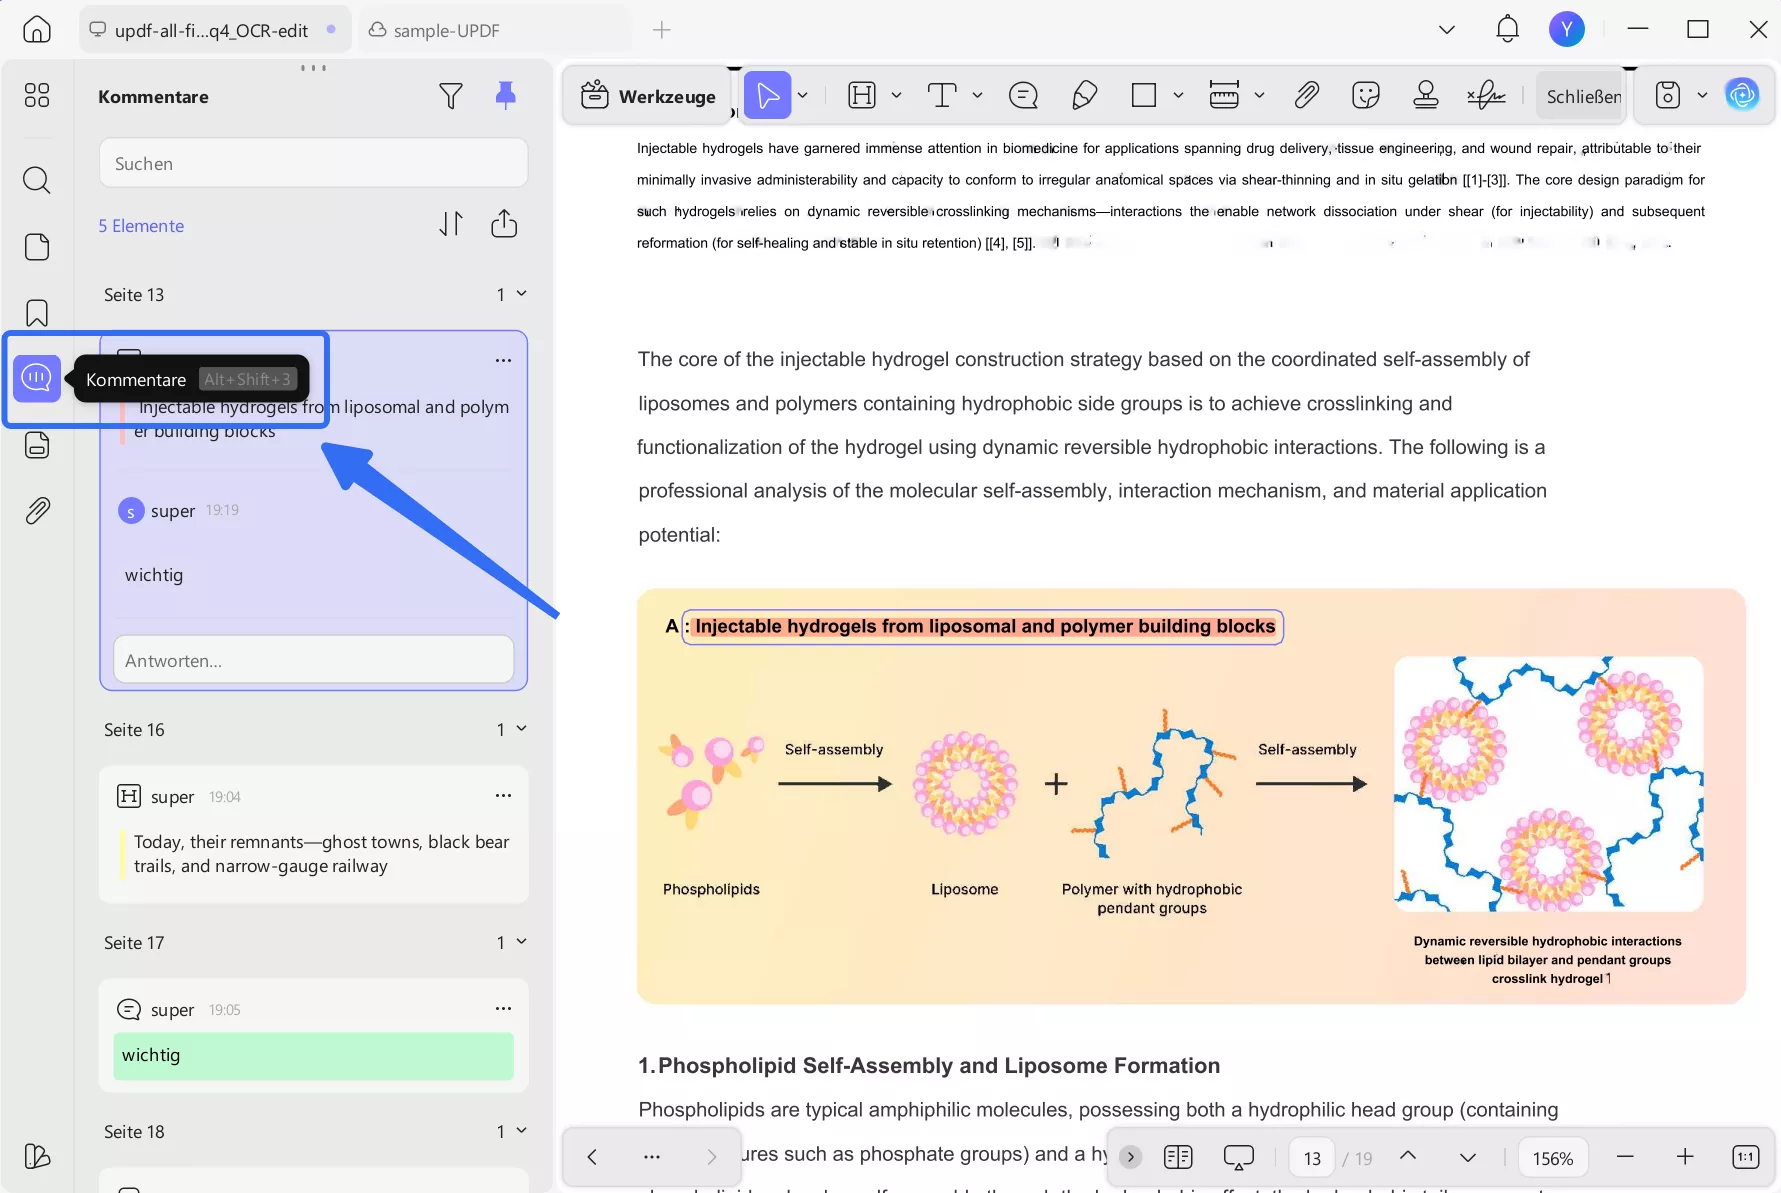1781x1193 pixels.
Task: Open the layers icon at sidebar bottom
Action: pyautogui.click(x=37, y=1156)
